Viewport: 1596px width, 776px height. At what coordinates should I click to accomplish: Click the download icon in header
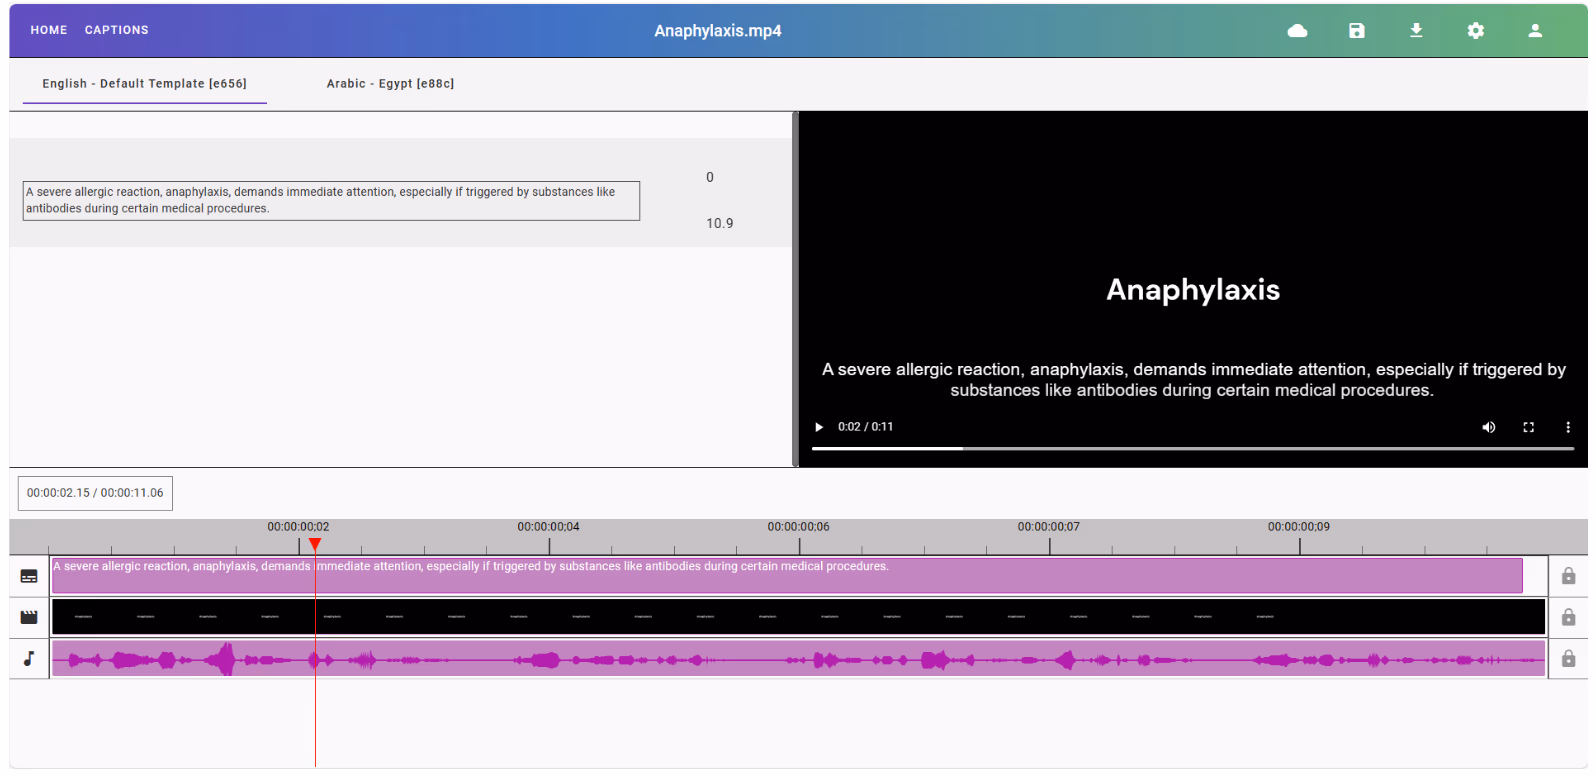1416,31
